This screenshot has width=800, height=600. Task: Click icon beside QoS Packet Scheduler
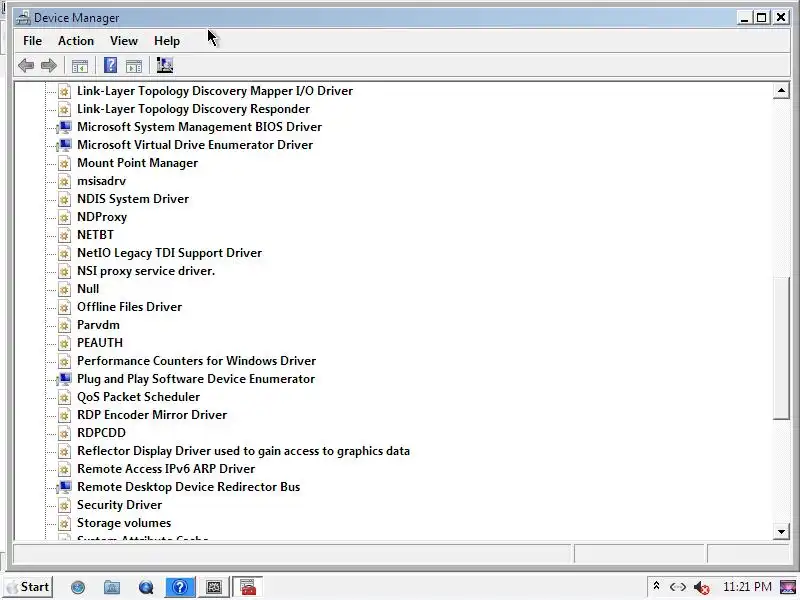[64, 397]
